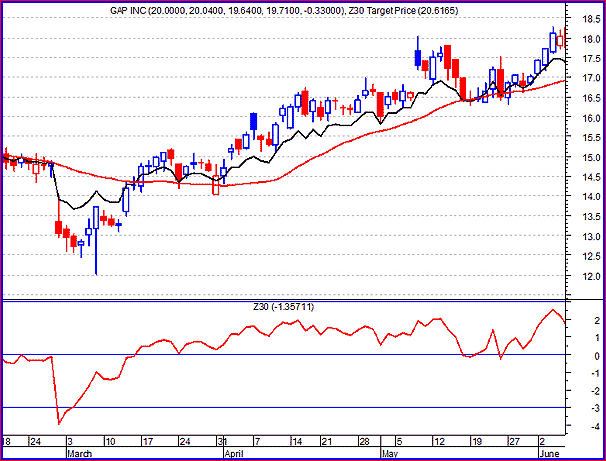This screenshot has width=606, height=461.
Task: Select the 13.0 price axis label
Action: click(589, 236)
